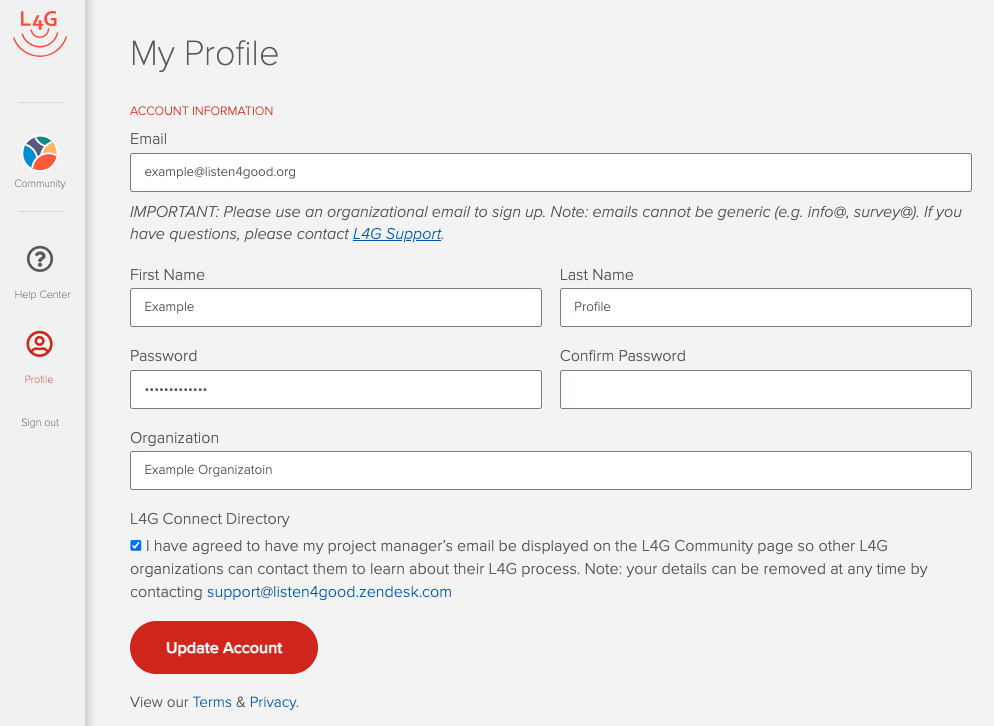View the Terms link
Screen dimensions: 994x726
212,701
